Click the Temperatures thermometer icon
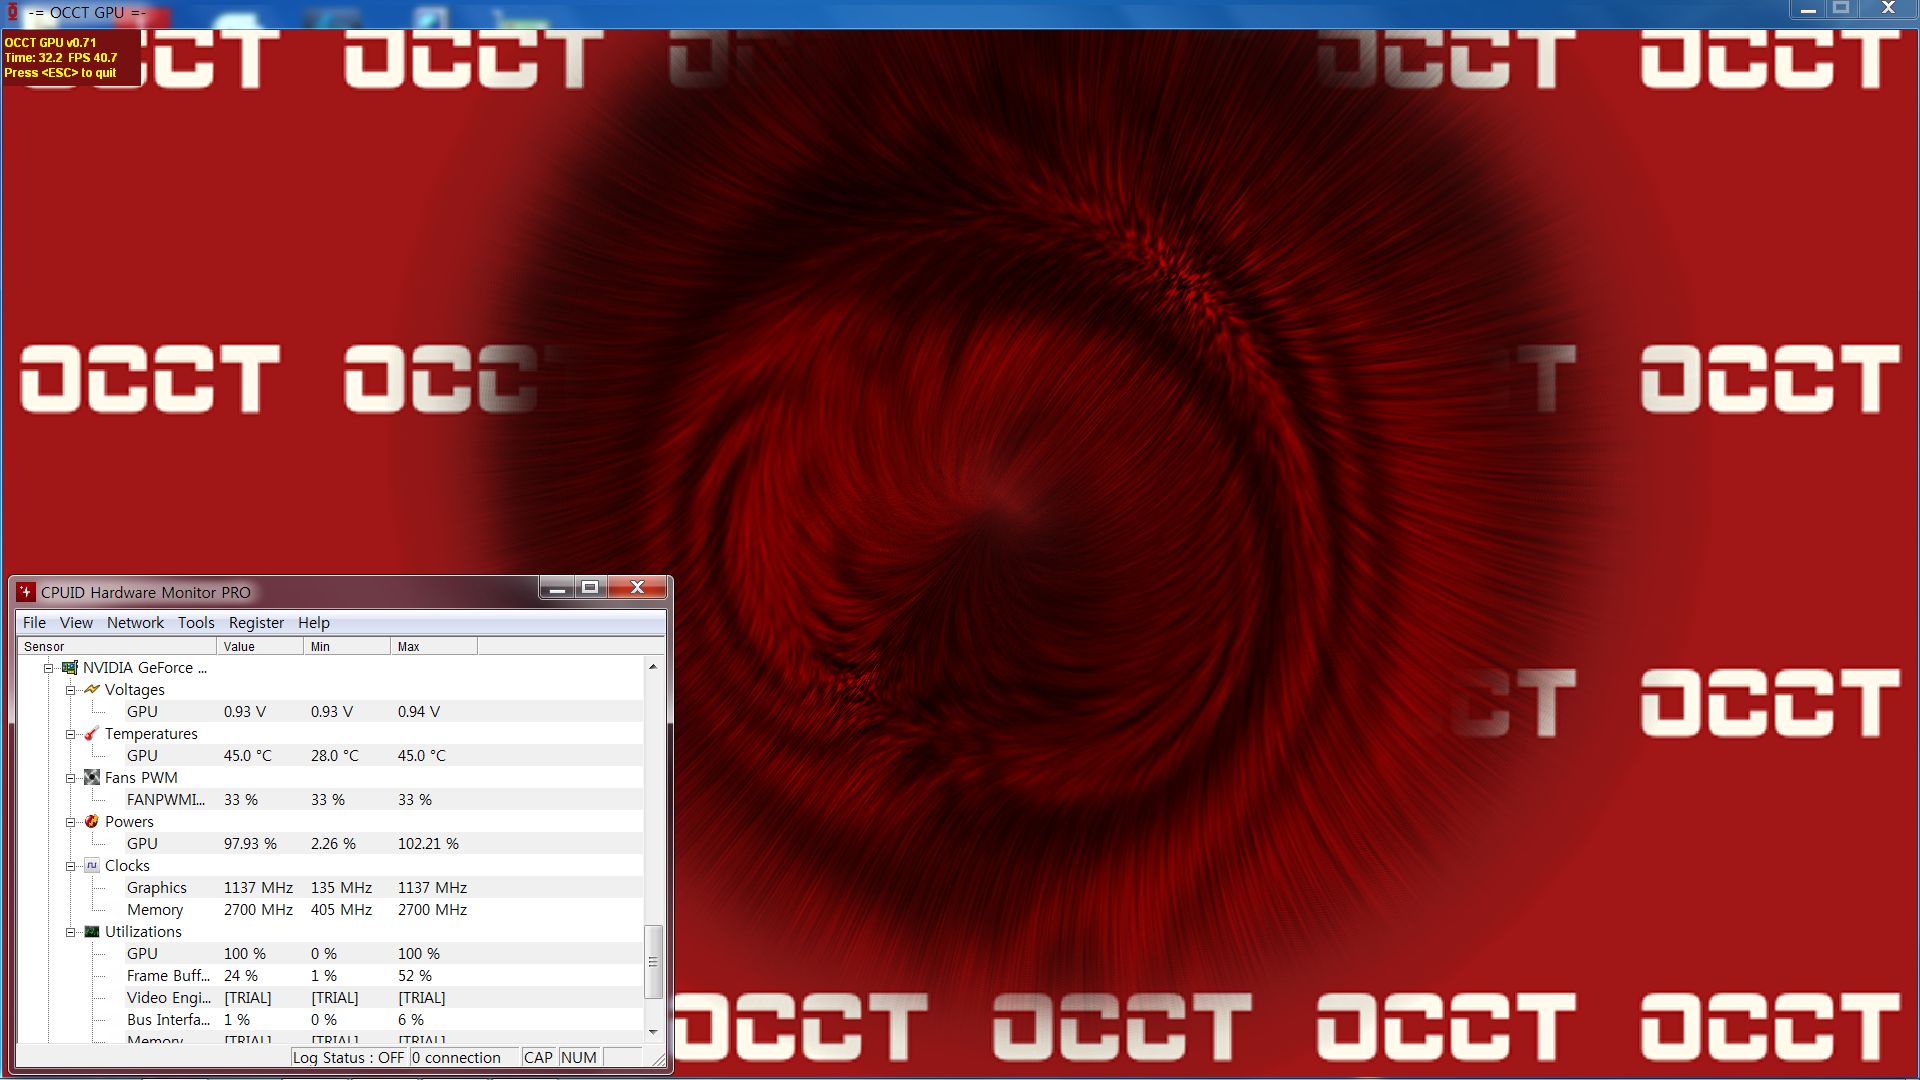Screen dimensions: 1920x1080 coord(92,734)
